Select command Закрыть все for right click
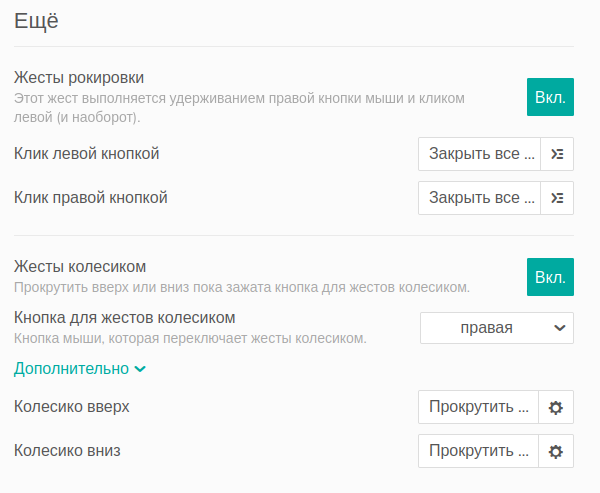This screenshot has width=600, height=493. click(479, 198)
